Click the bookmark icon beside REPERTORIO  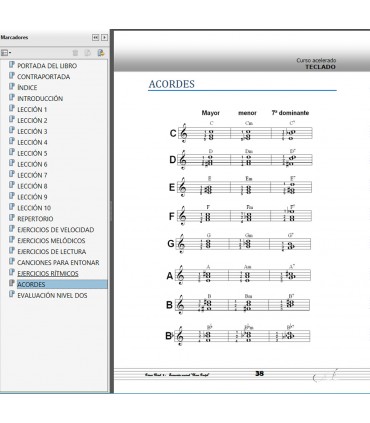point(12,218)
